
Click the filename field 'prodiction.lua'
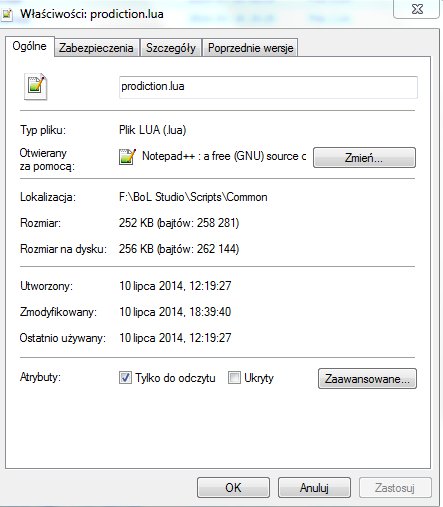pyautogui.click(x=268, y=87)
